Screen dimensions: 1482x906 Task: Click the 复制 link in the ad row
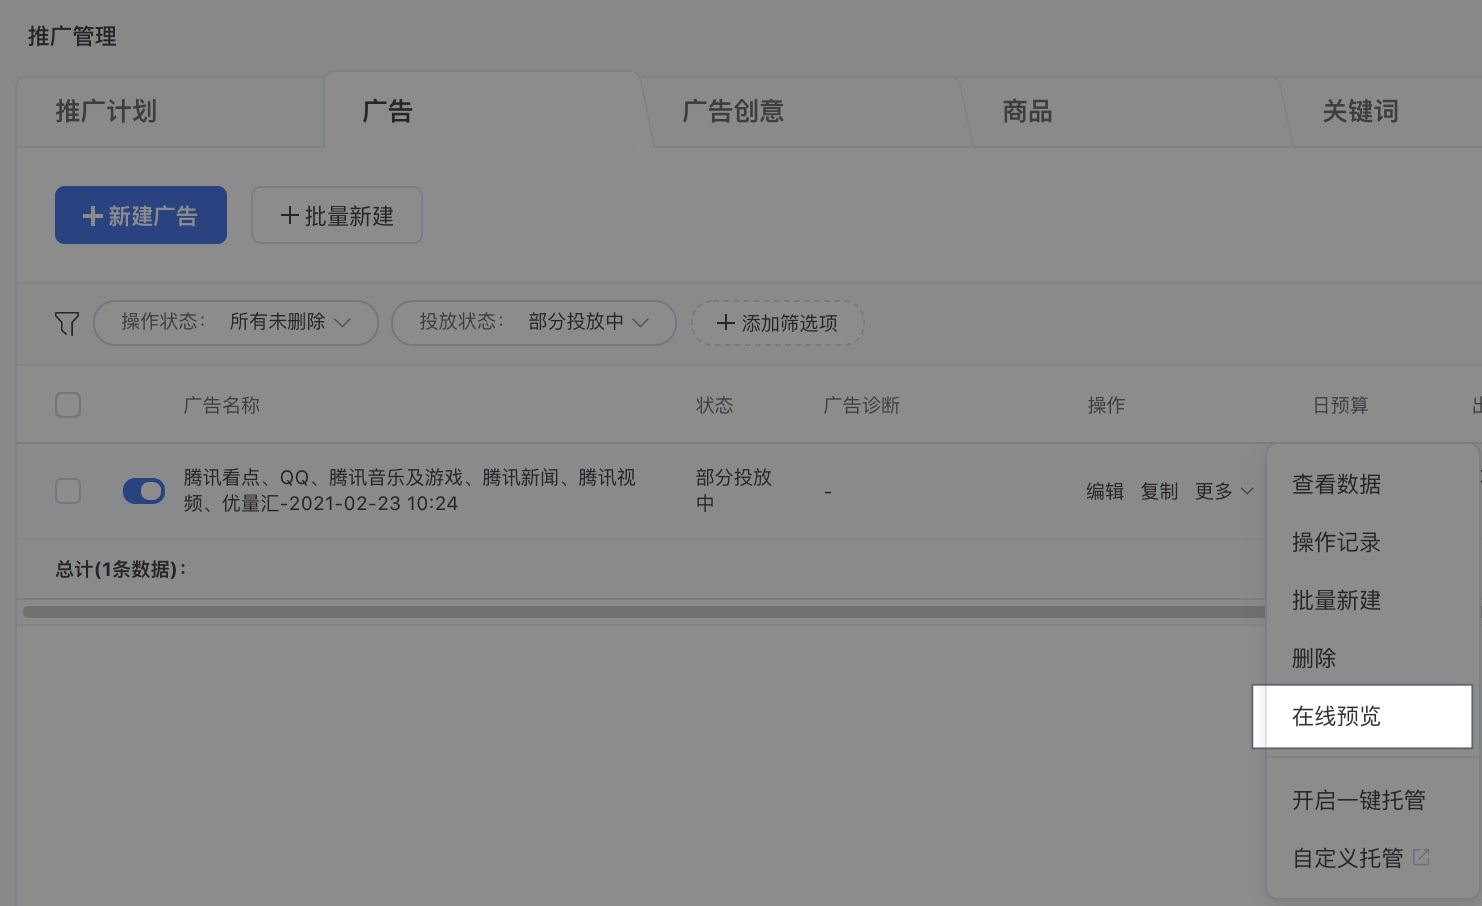pos(1159,491)
